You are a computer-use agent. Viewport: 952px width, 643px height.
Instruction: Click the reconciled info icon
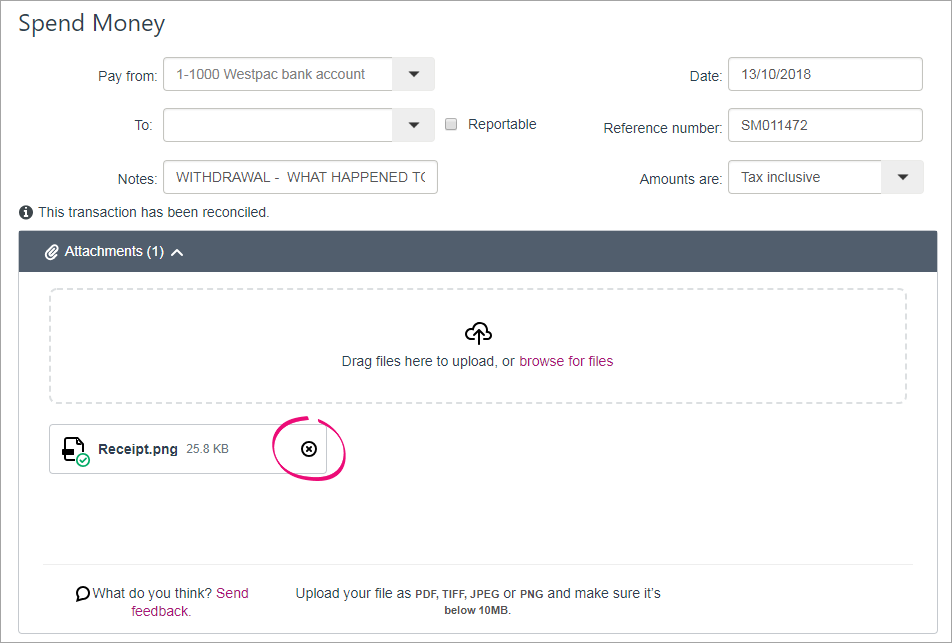26,212
